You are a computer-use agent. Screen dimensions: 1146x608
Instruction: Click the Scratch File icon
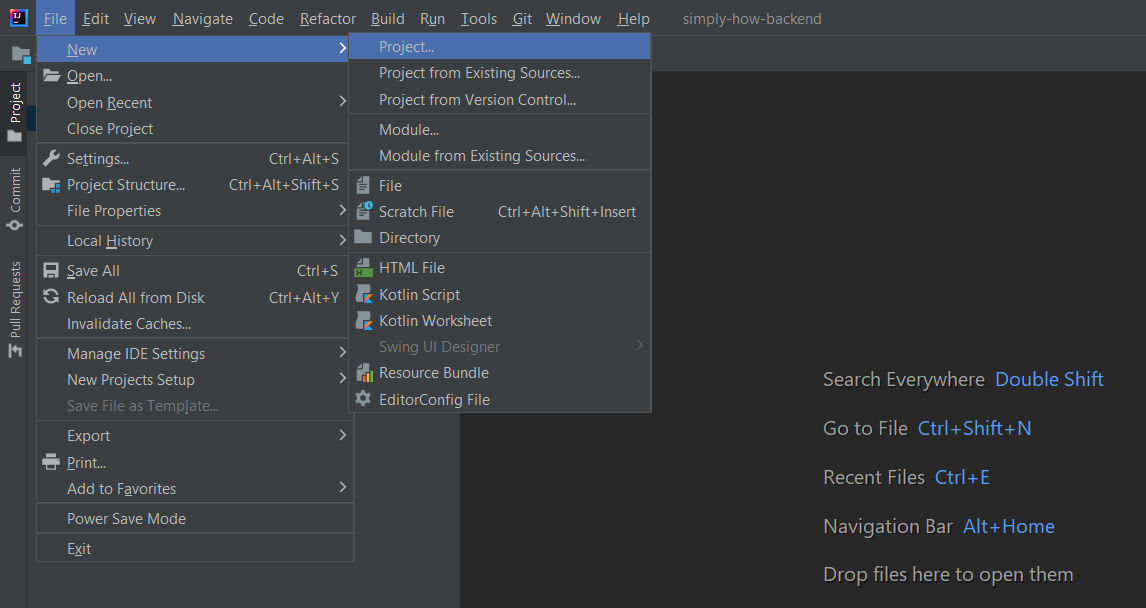(364, 211)
